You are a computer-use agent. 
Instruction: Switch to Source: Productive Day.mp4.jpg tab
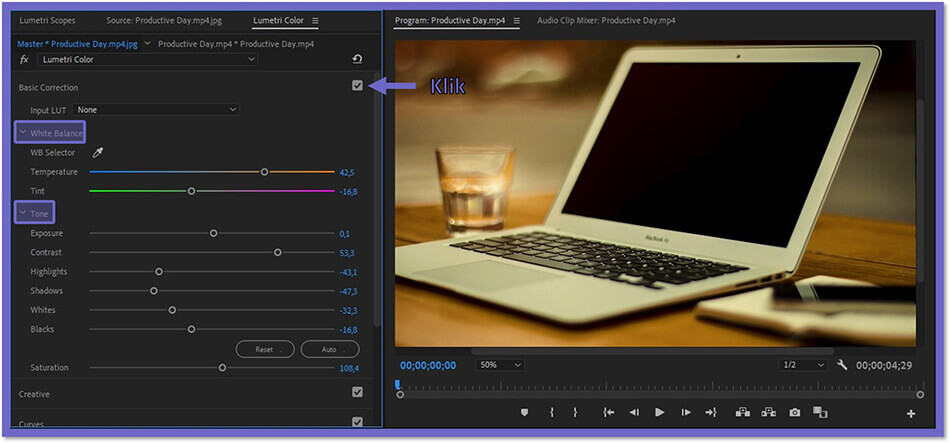coord(164,21)
